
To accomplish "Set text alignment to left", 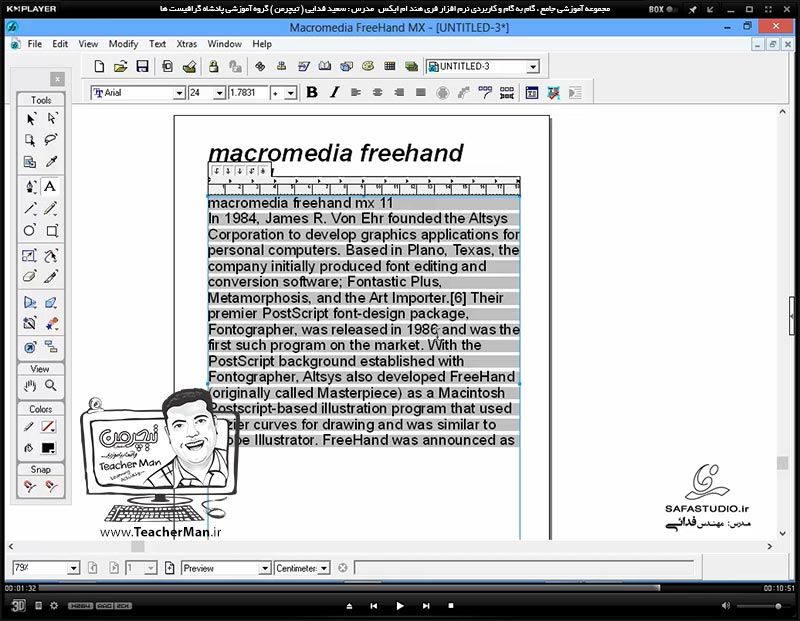I will coord(356,92).
